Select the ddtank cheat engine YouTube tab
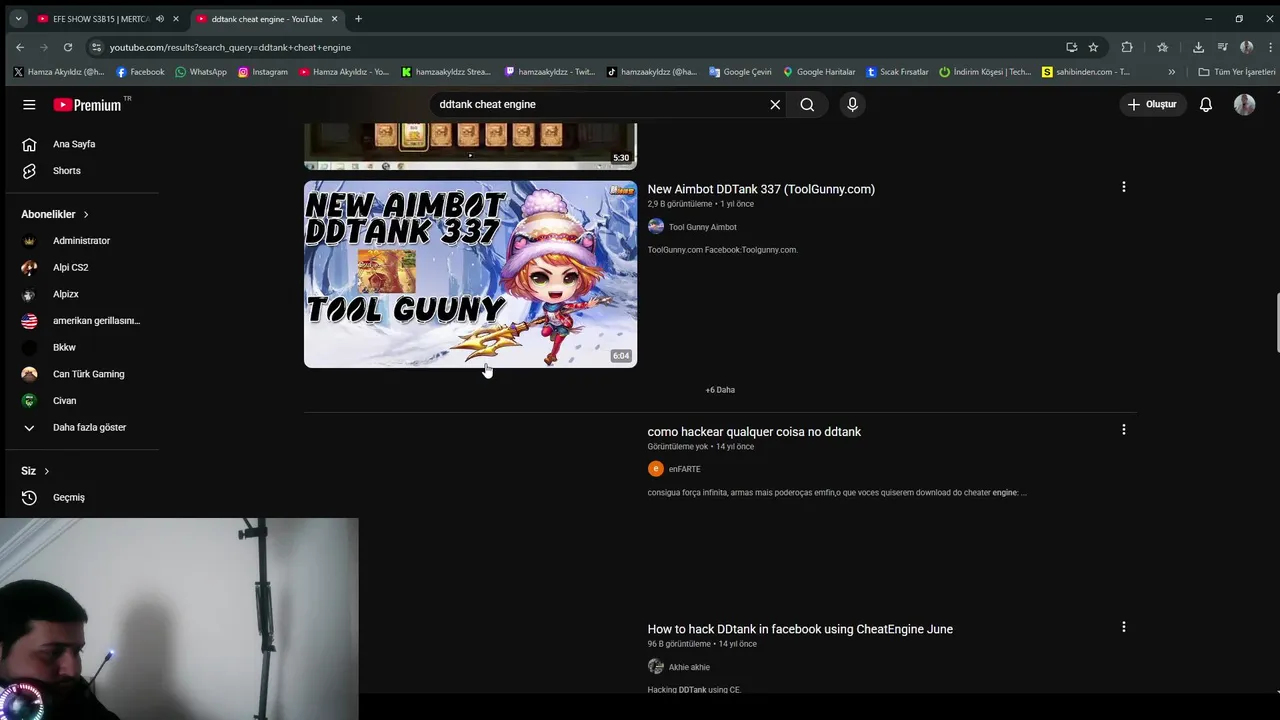1280x720 pixels. click(265, 19)
